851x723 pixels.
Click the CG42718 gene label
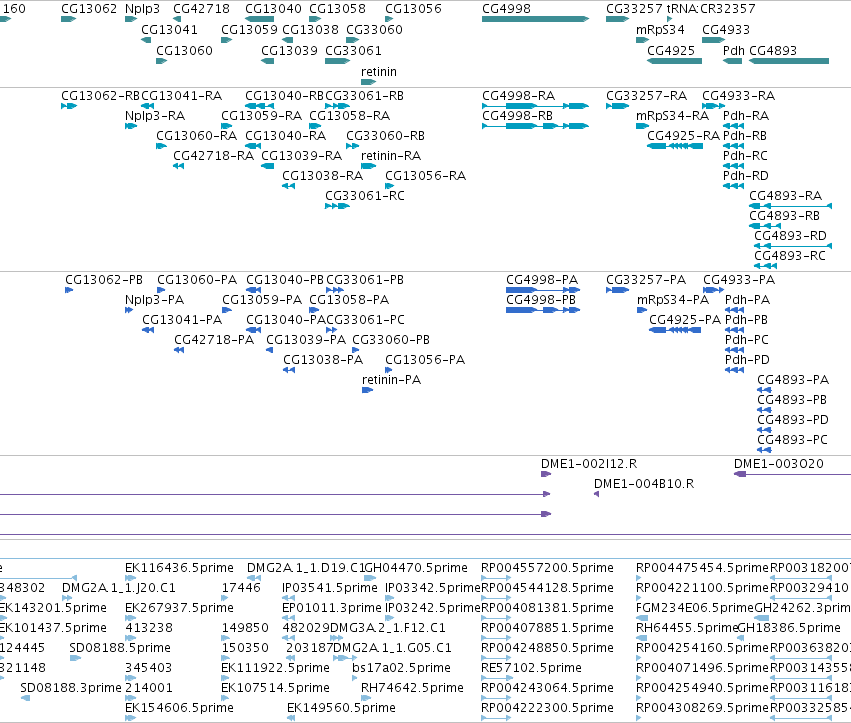[201, 9]
